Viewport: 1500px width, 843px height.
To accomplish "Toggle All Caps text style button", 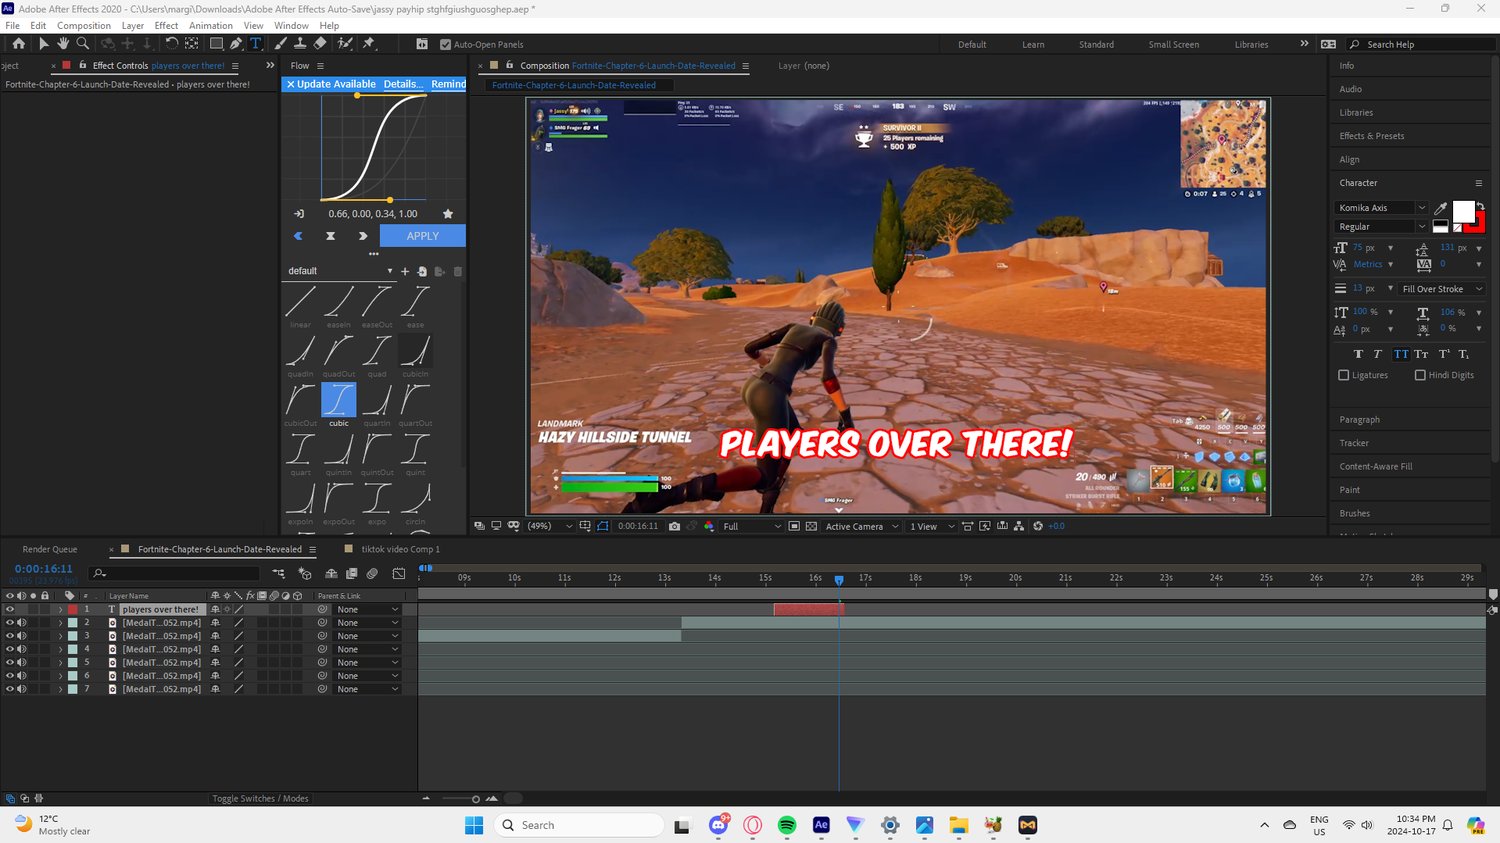I will (x=1401, y=354).
